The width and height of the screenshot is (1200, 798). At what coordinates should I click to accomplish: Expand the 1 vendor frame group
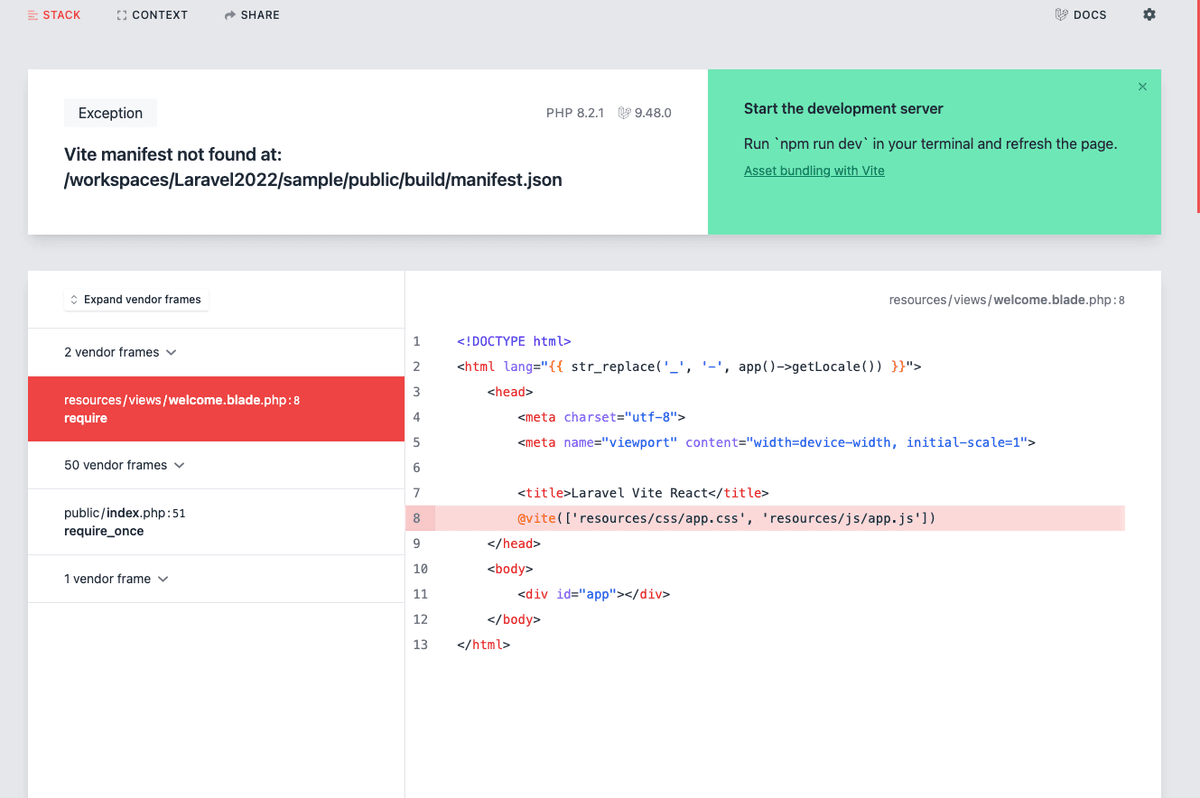(116, 579)
